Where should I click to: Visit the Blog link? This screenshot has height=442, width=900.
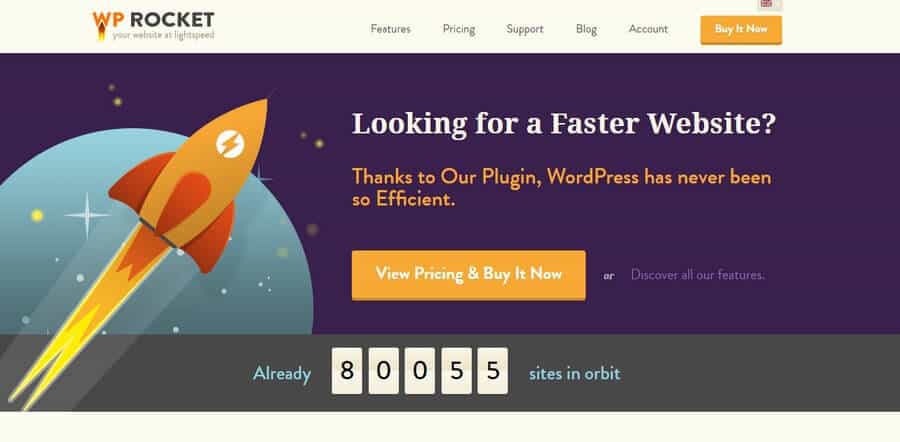586,29
